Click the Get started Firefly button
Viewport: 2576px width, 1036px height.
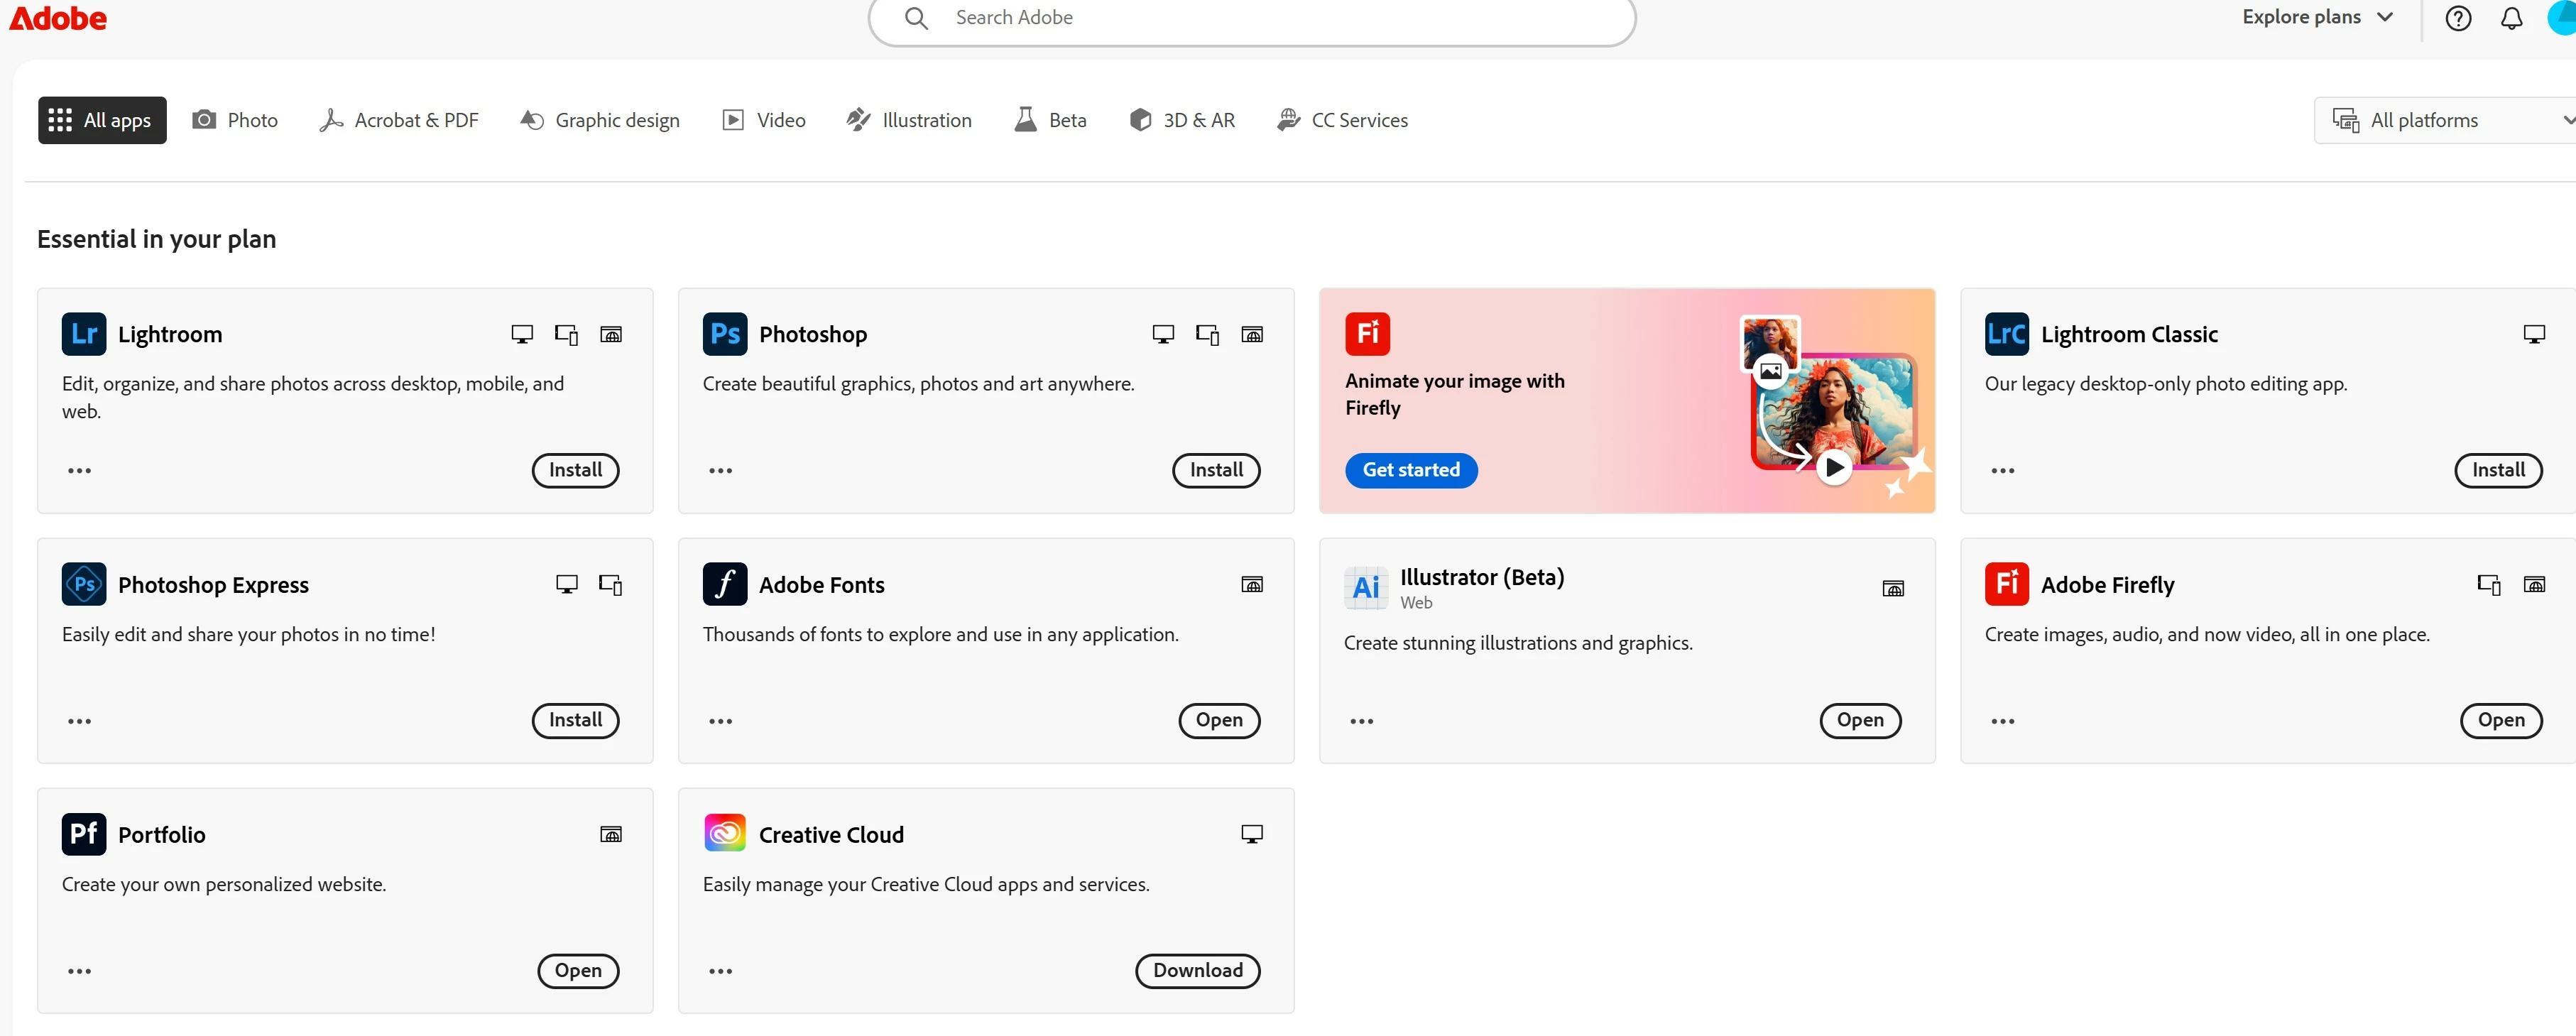1410,470
